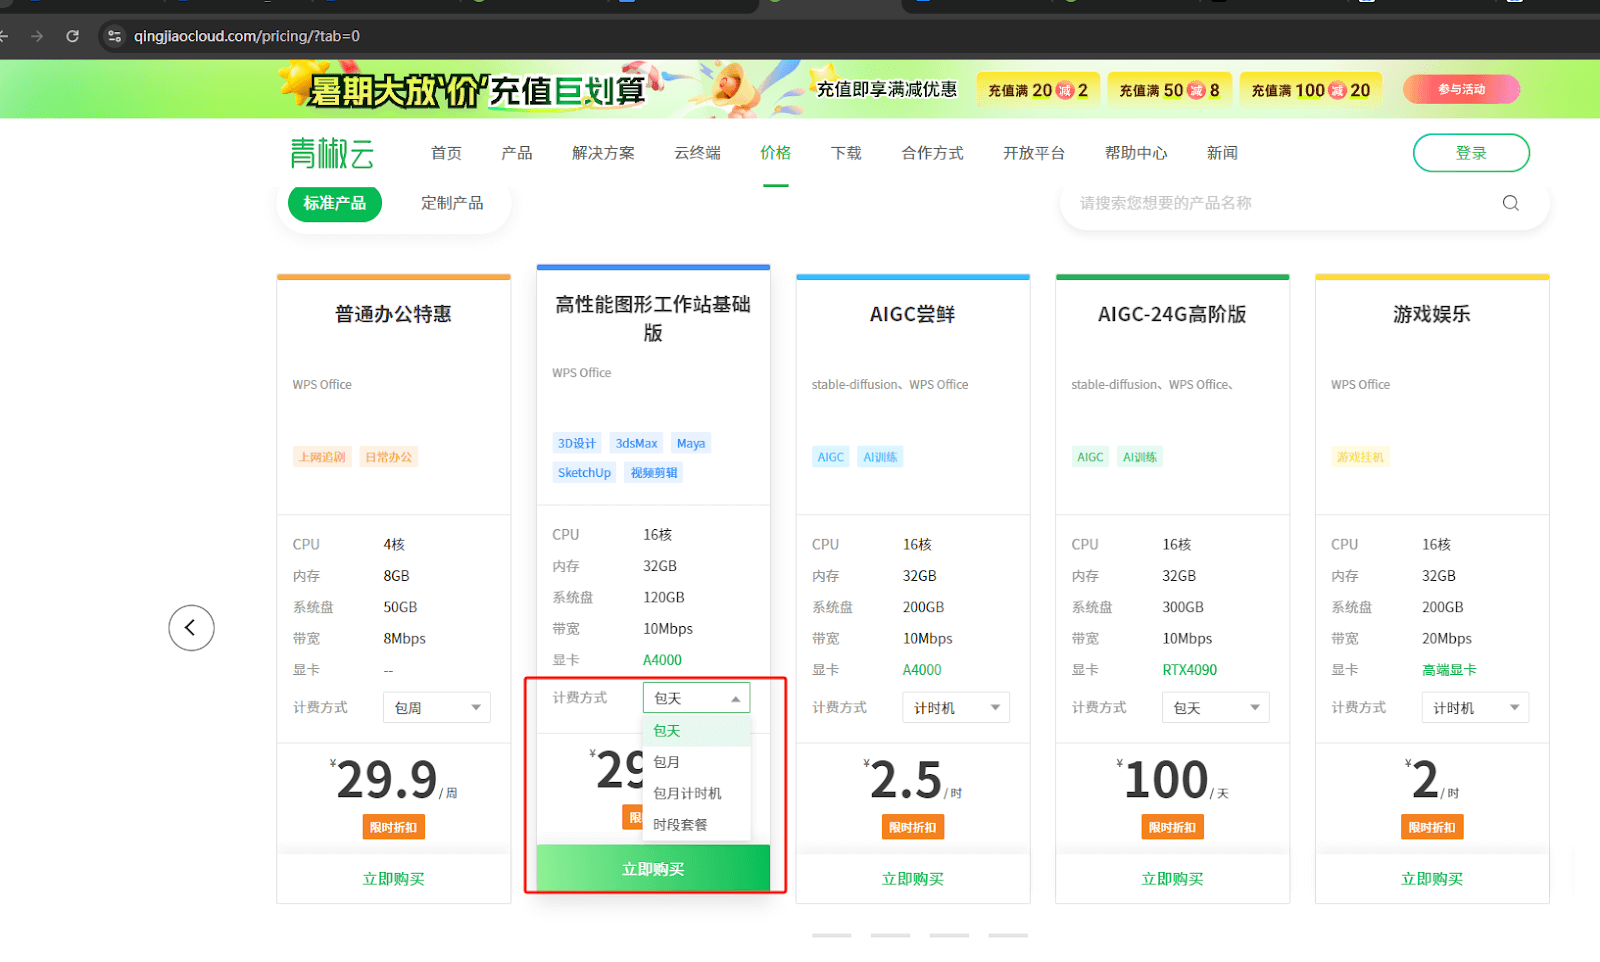Click 参与活动 button in the banner
The height and width of the screenshot is (962, 1600).
pyautogui.click(x=1461, y=90)
